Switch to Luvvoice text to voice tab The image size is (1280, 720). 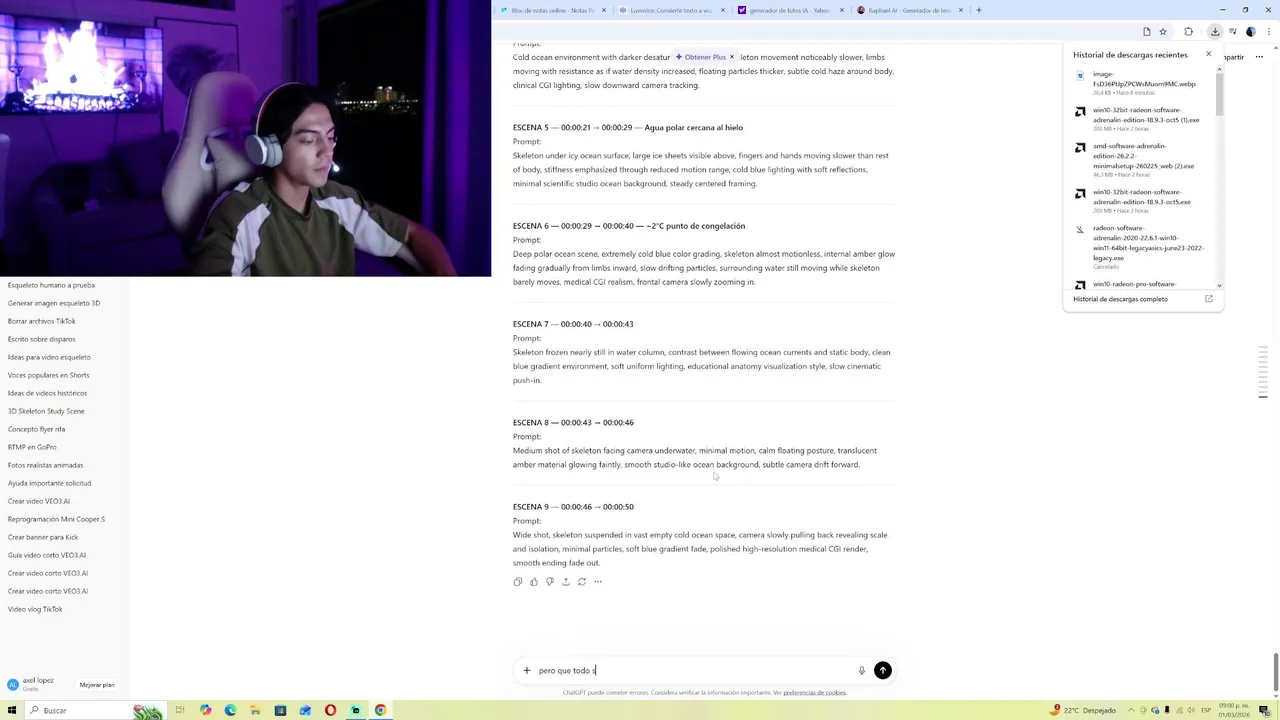pyautogui.click(x=671, y=10)
